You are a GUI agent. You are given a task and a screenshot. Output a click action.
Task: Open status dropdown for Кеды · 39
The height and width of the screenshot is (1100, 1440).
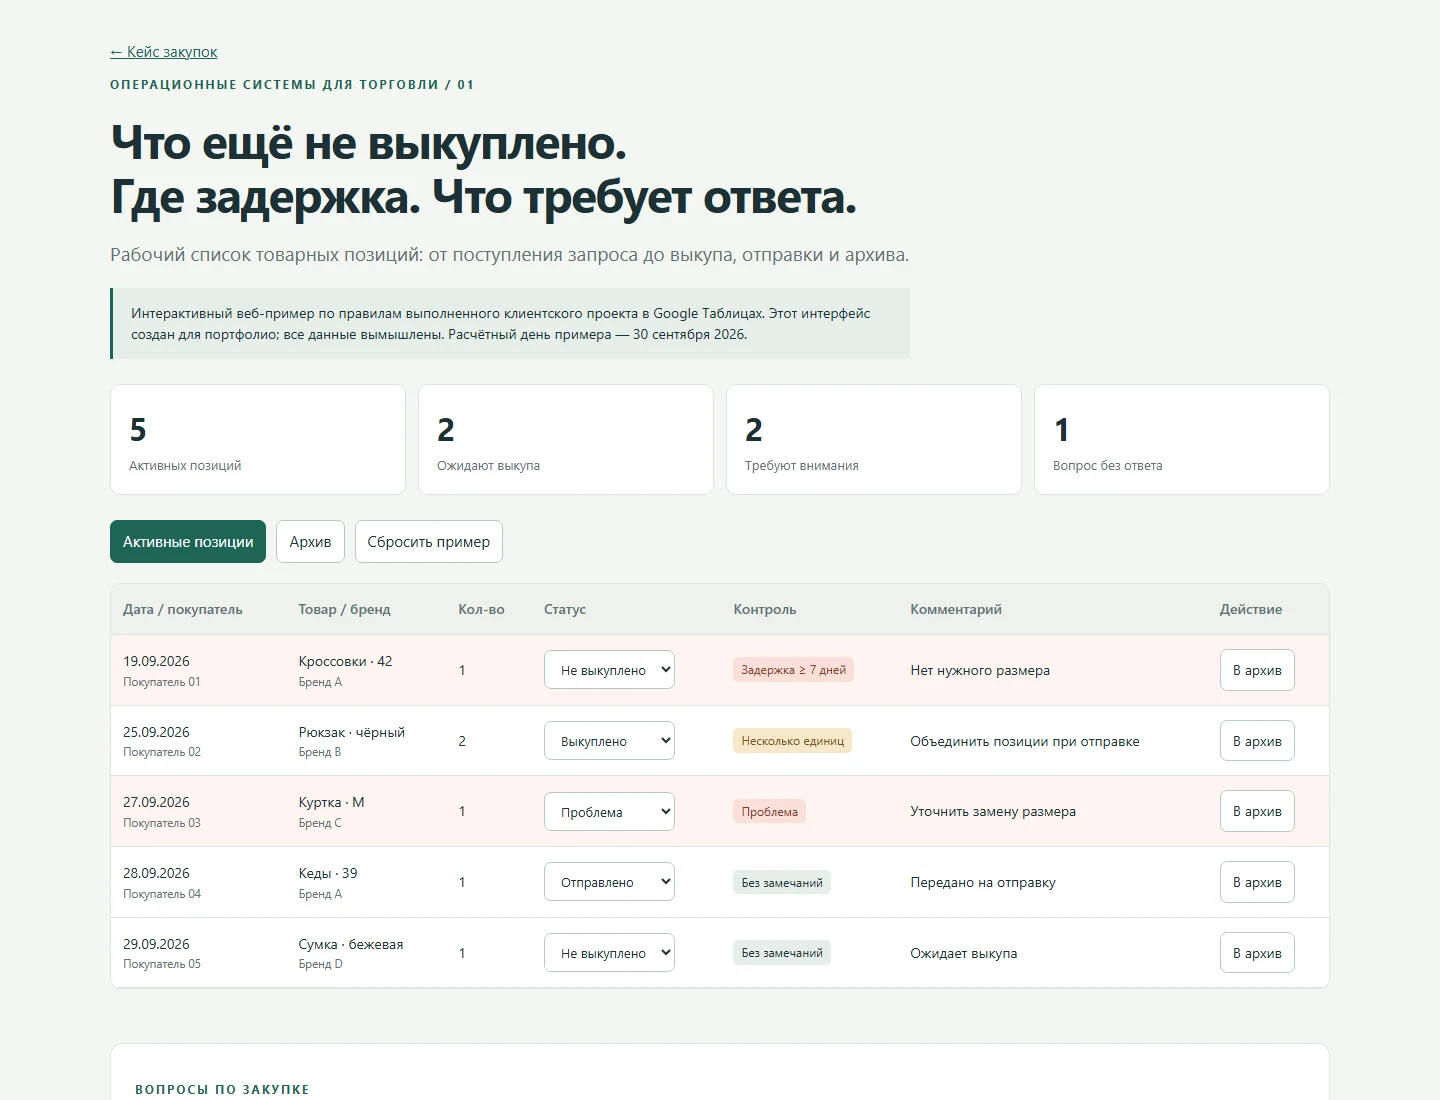(x=609, y=882)
